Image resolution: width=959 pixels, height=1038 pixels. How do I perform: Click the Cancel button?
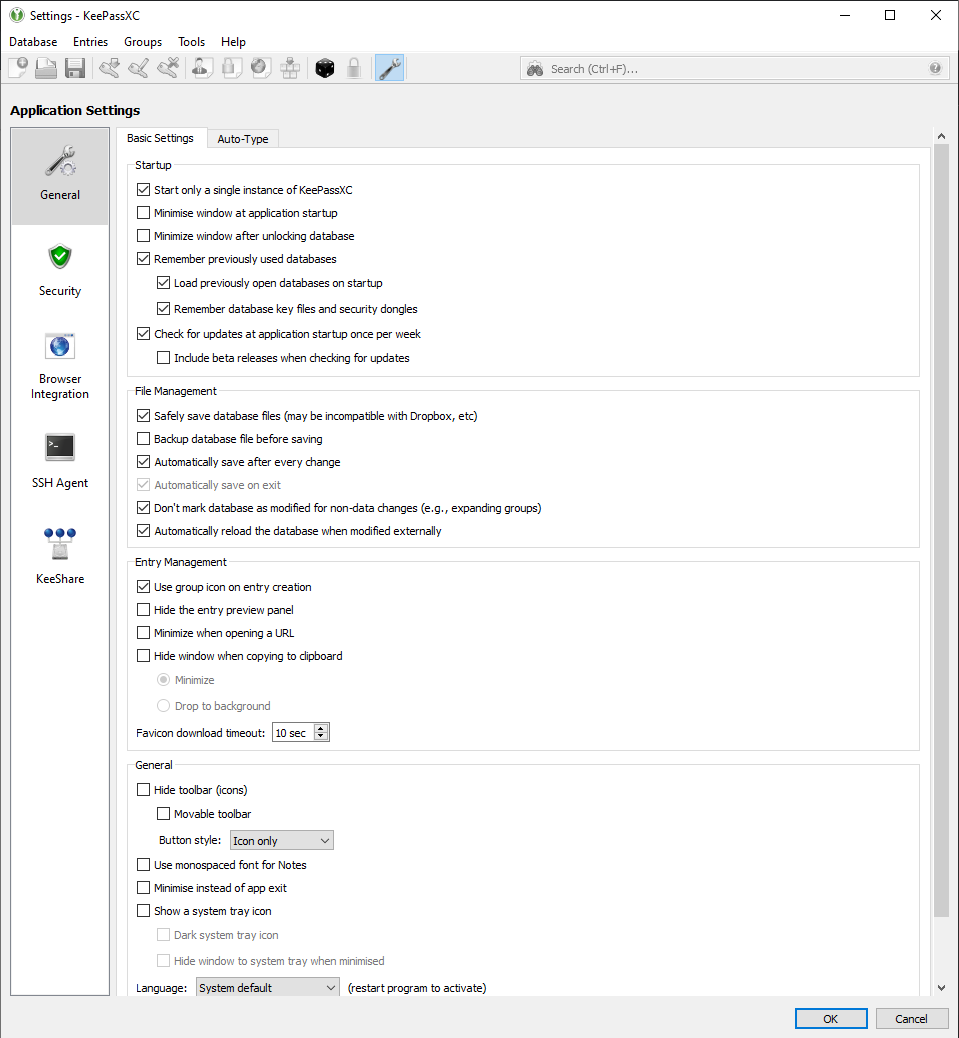coord(911,1019)
